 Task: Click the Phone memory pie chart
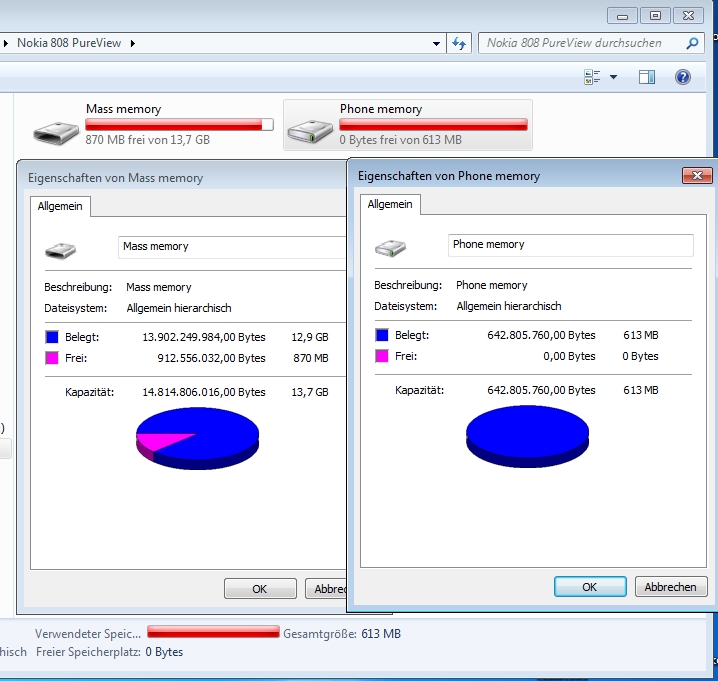tap(528, 436)
